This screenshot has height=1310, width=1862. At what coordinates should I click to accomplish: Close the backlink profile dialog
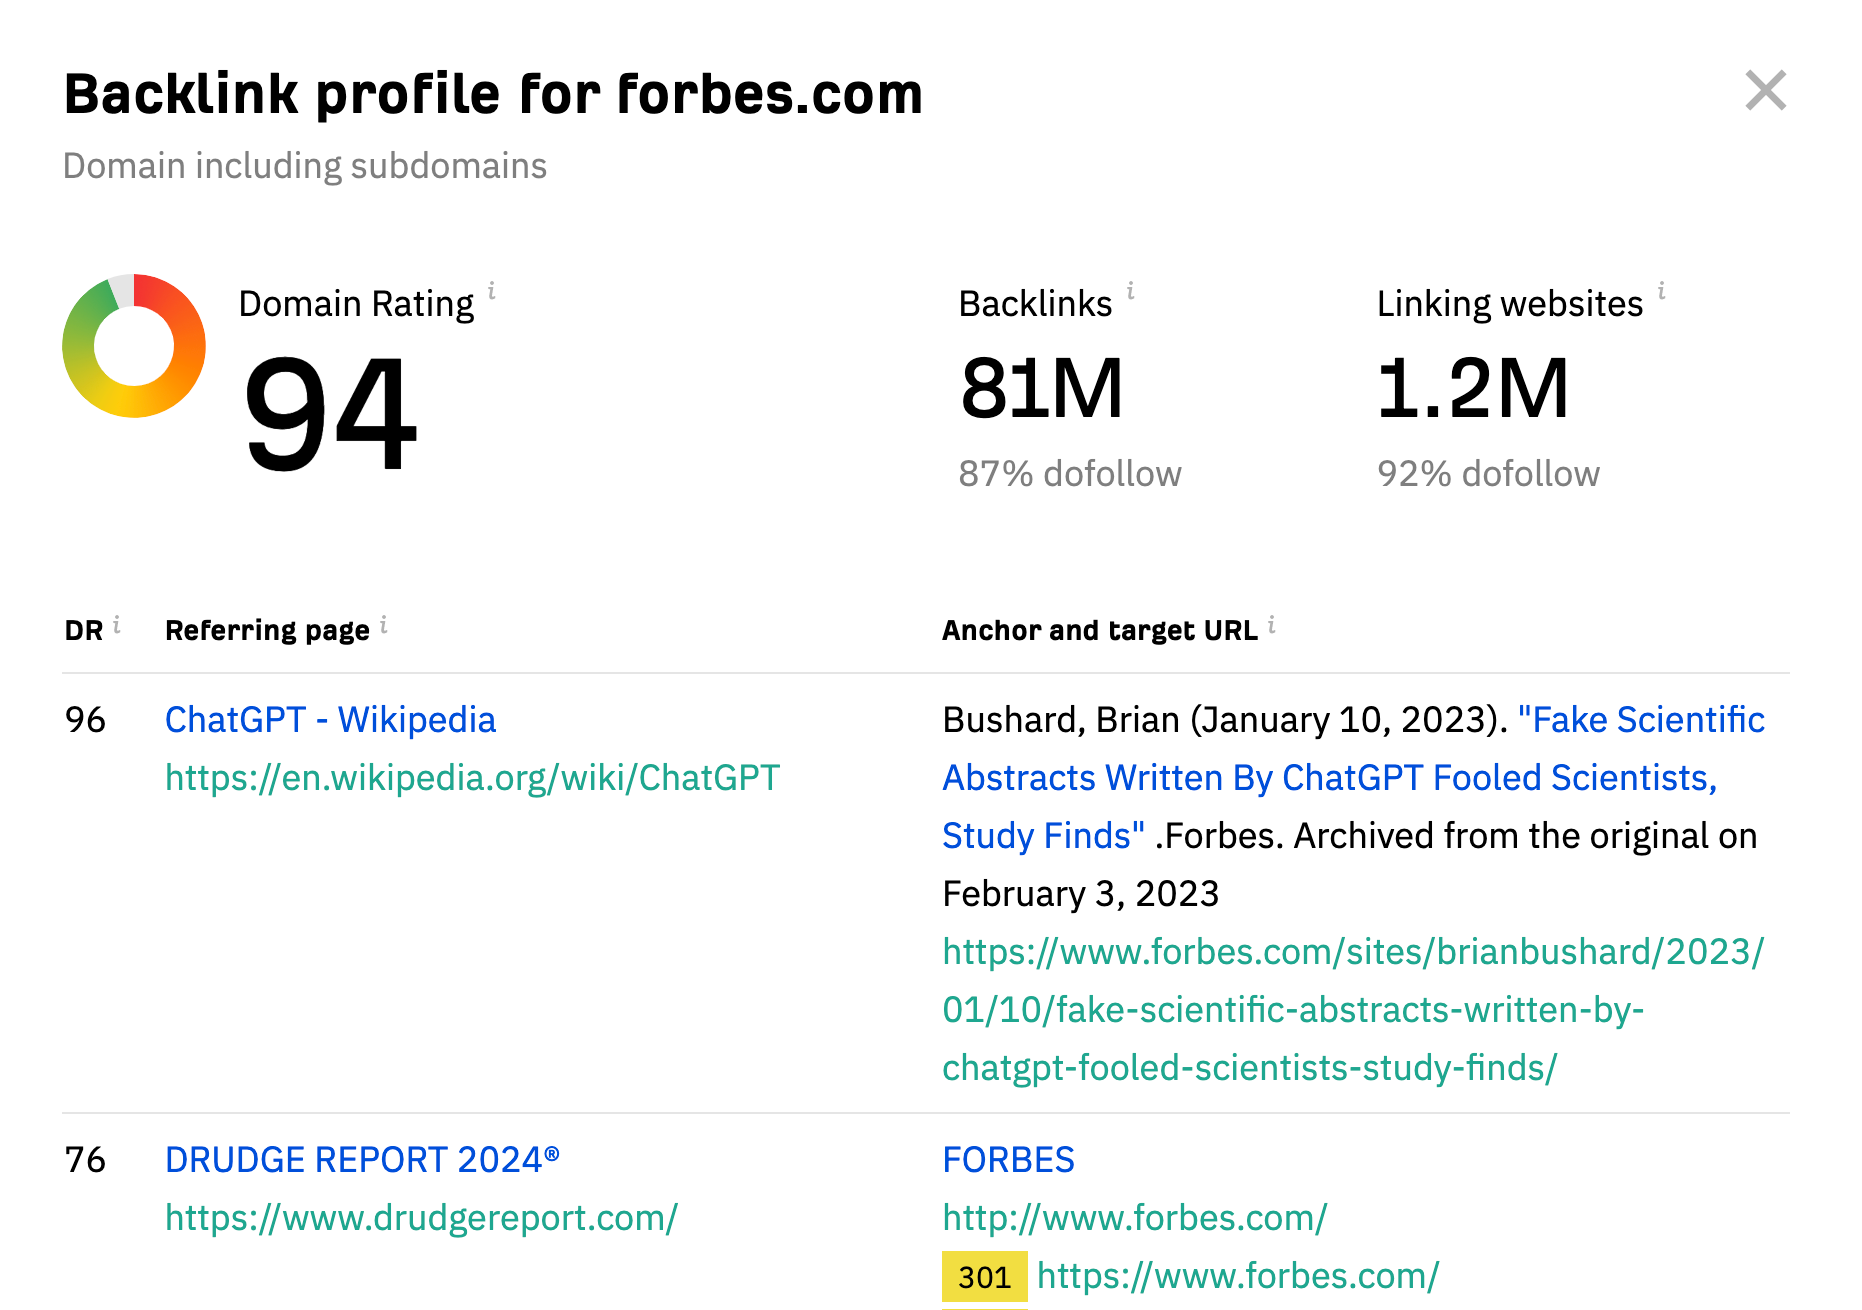tap(1765, 91)
